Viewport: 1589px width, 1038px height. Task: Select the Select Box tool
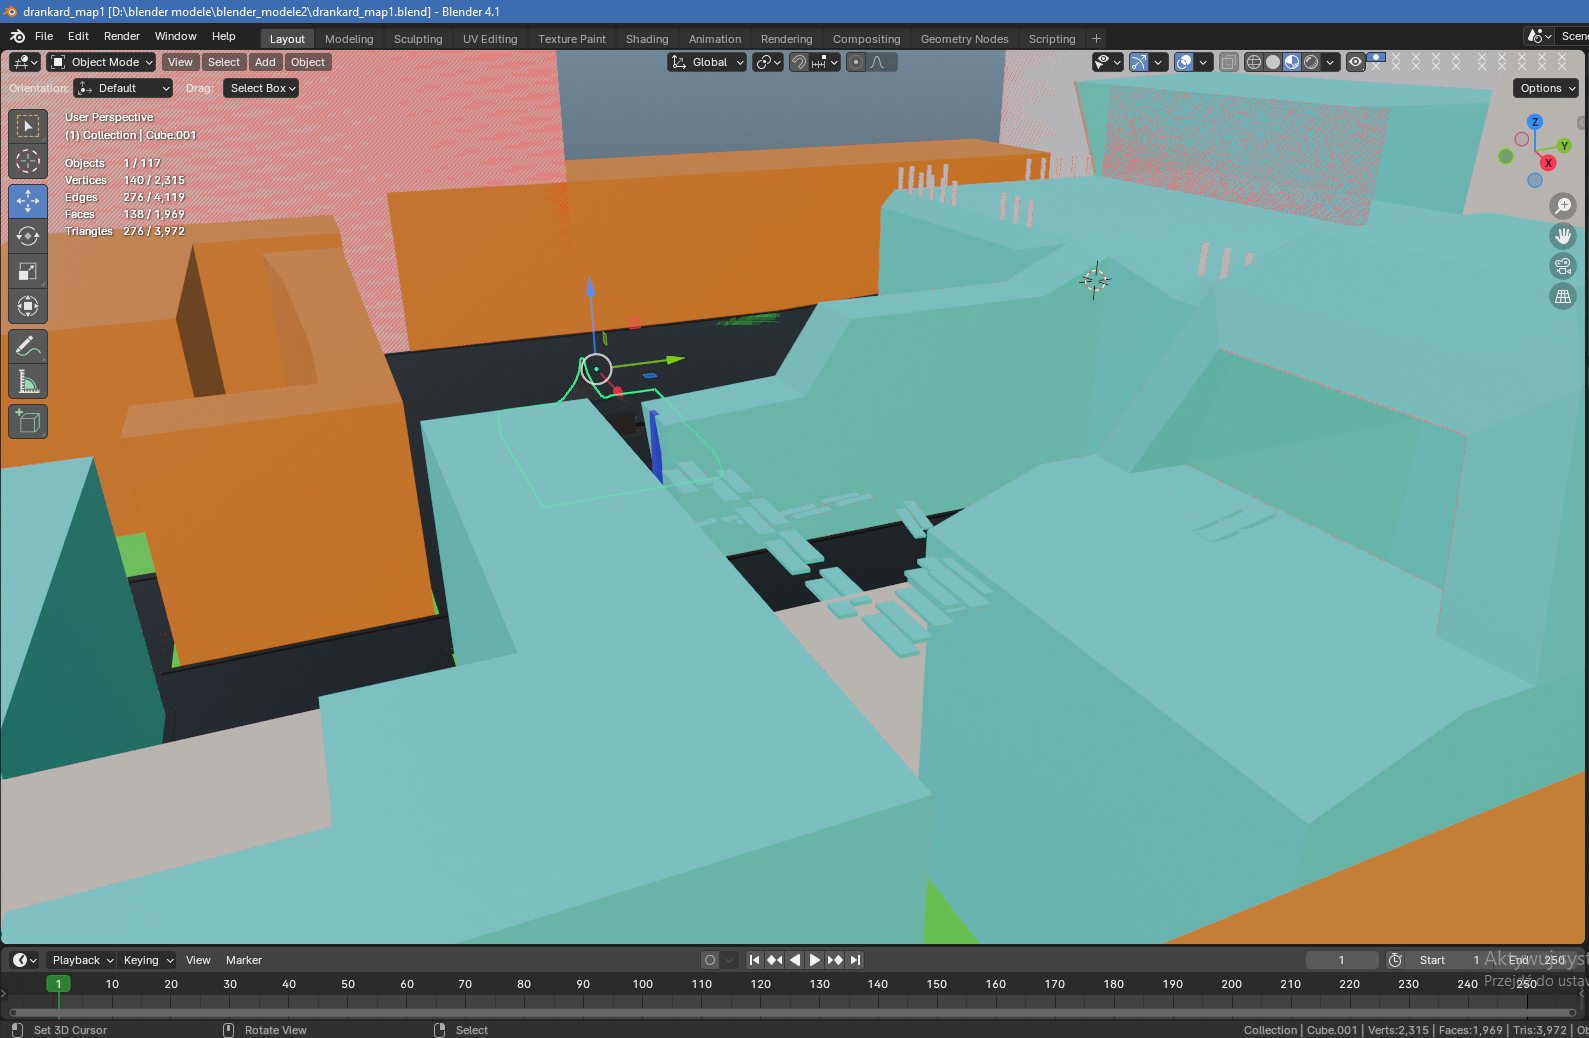click(x=28, y=126)
